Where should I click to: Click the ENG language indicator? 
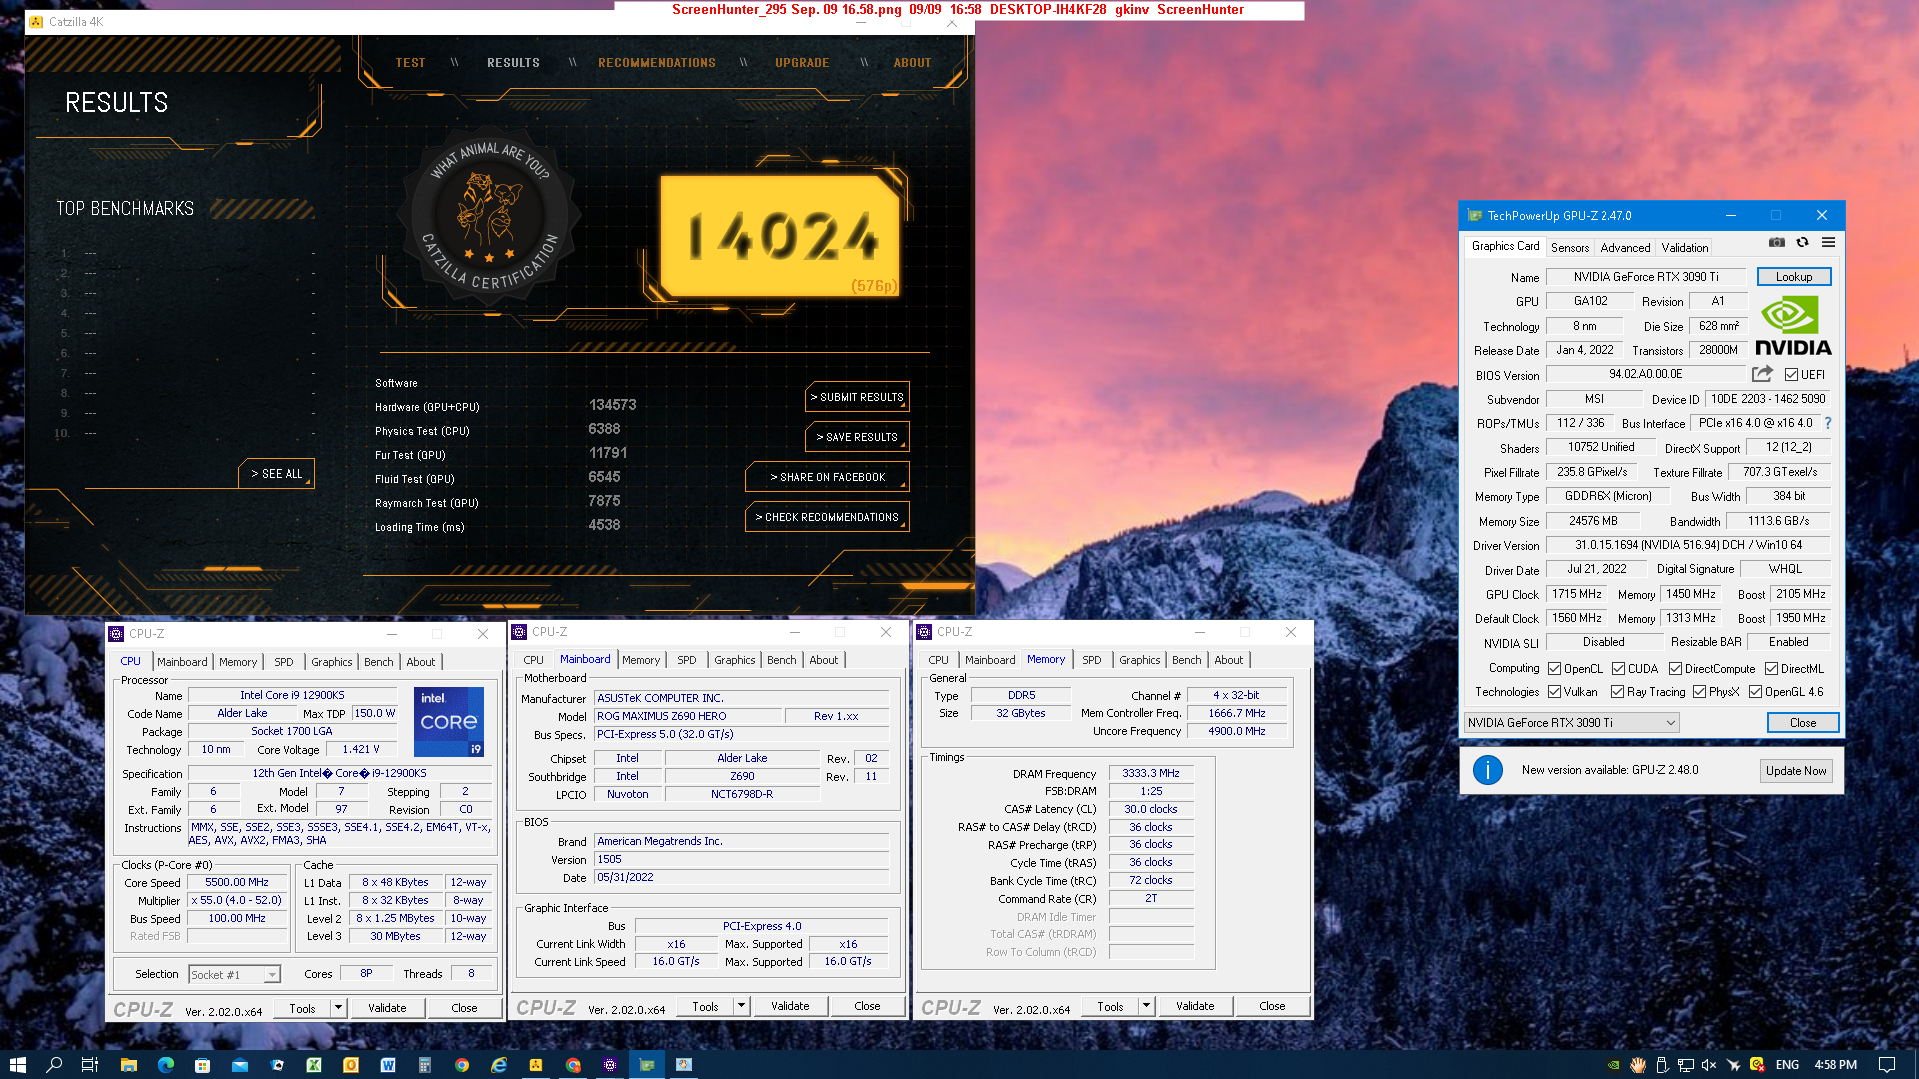[x=1787, y=1064]
